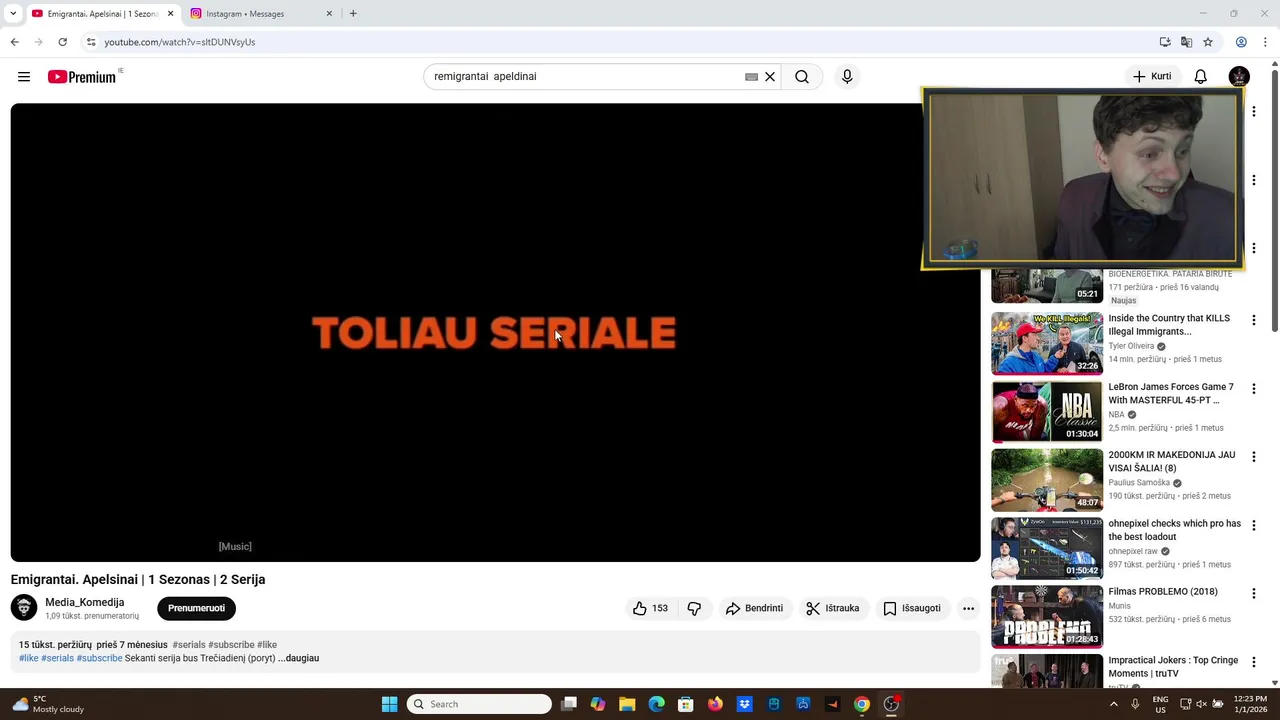Share the video via Bendrinti
Image resolution: width=1280 pixels, height=720 pixels.
point(755,608)
